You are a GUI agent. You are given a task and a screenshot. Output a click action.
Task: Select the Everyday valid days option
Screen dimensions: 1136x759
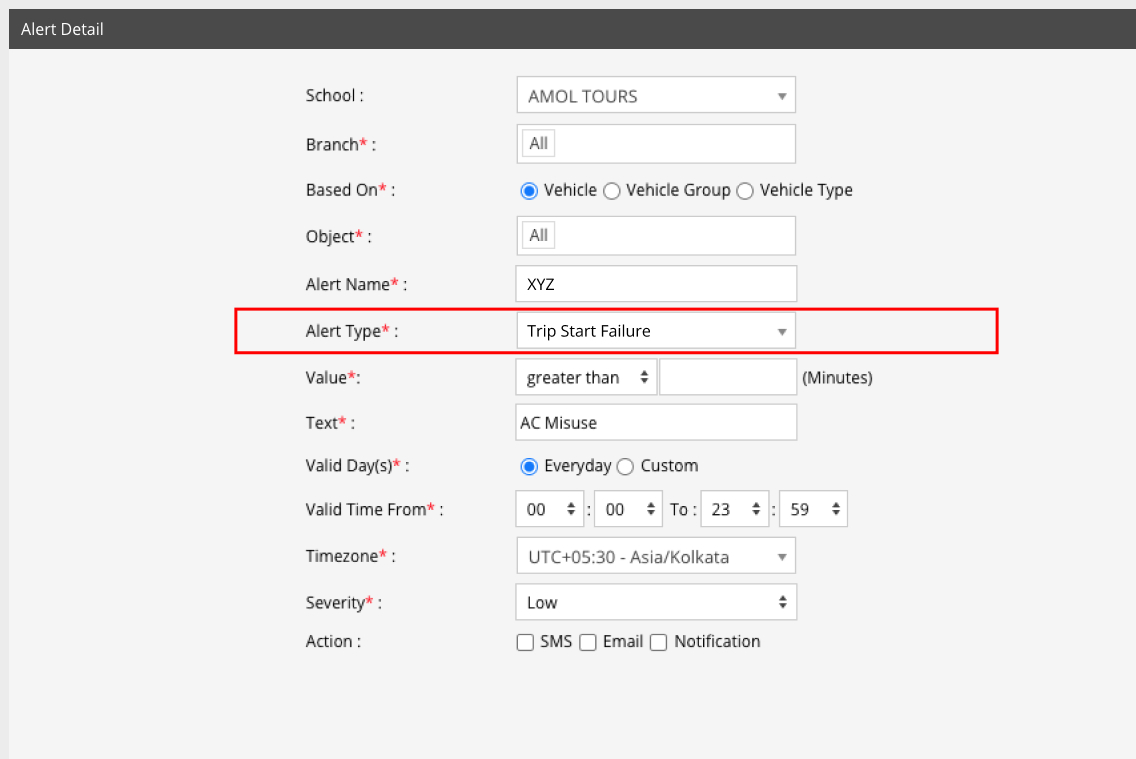[530, 467]
